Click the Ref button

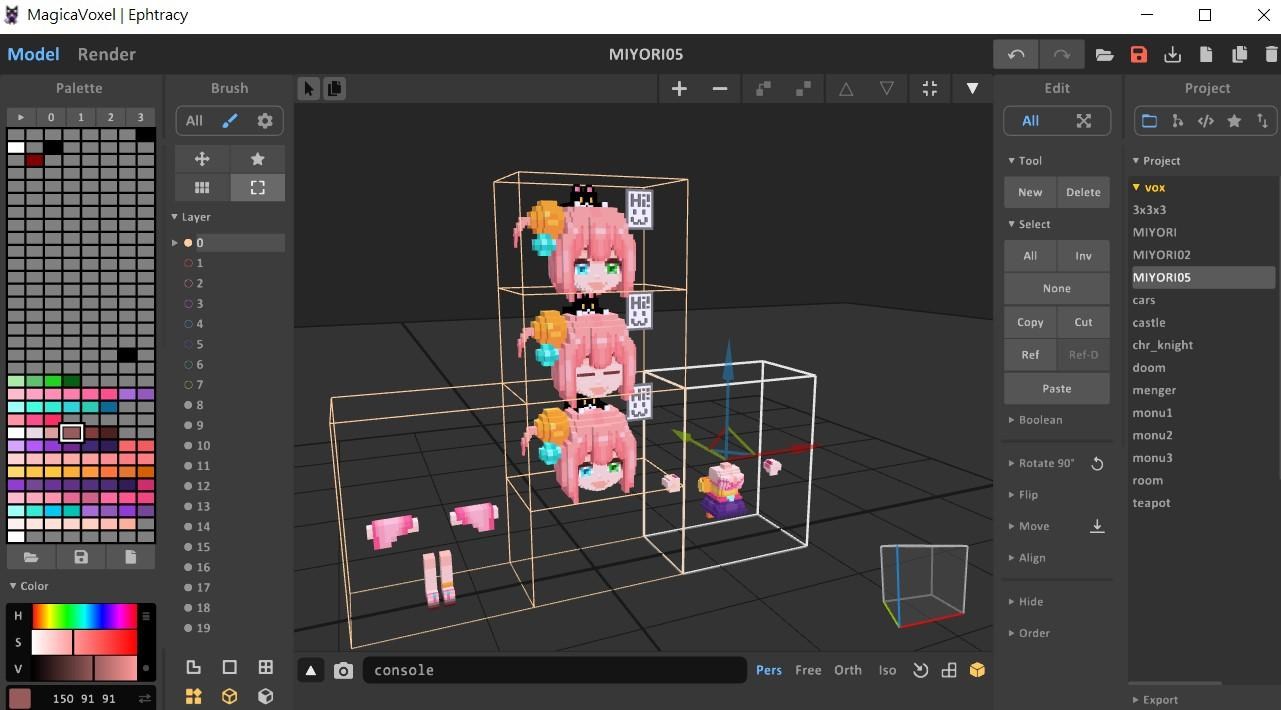pyautogui.click(x=1030, y=354)
